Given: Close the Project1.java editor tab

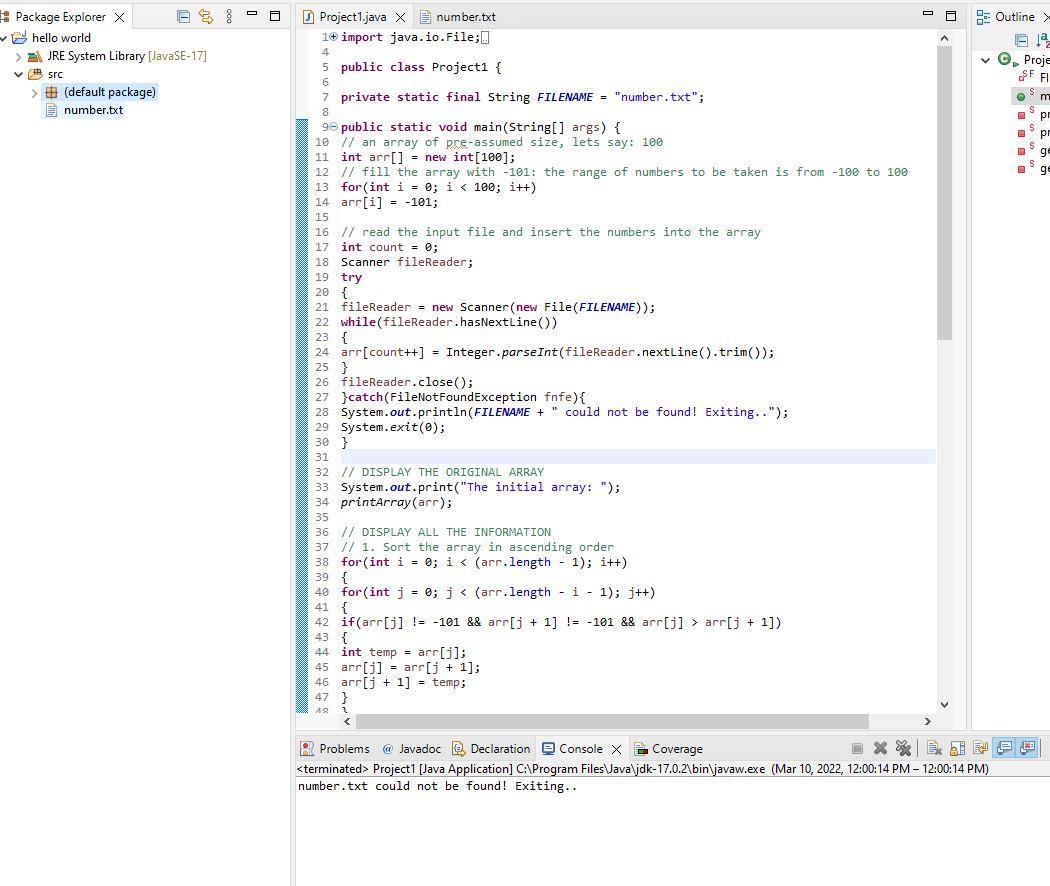Looking at the screenshot, I should point(401,17).
